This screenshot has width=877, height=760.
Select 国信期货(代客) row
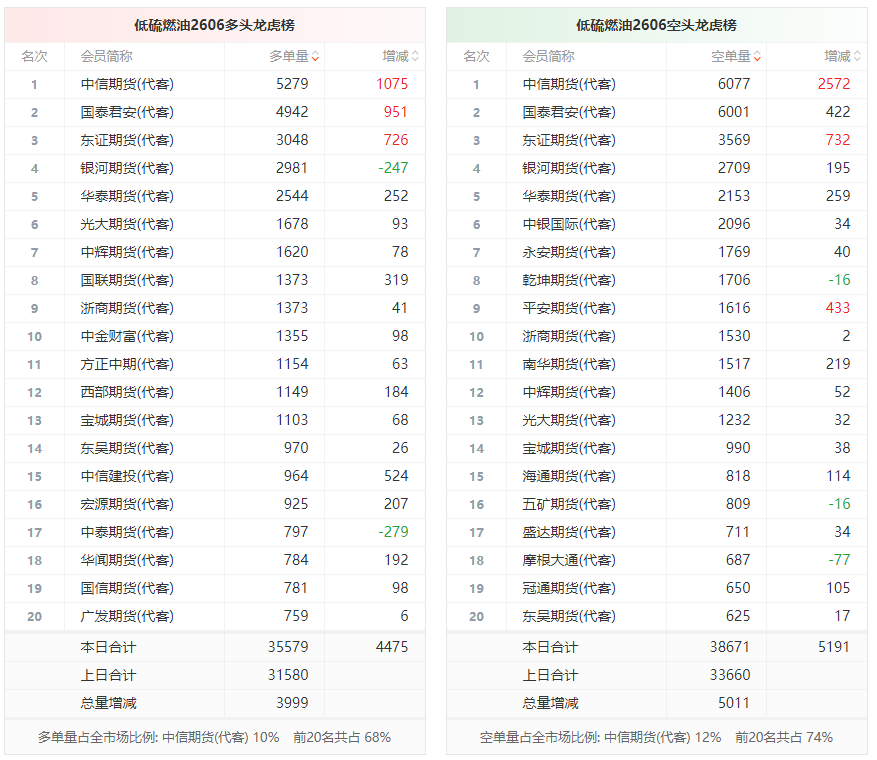[215, 588]
